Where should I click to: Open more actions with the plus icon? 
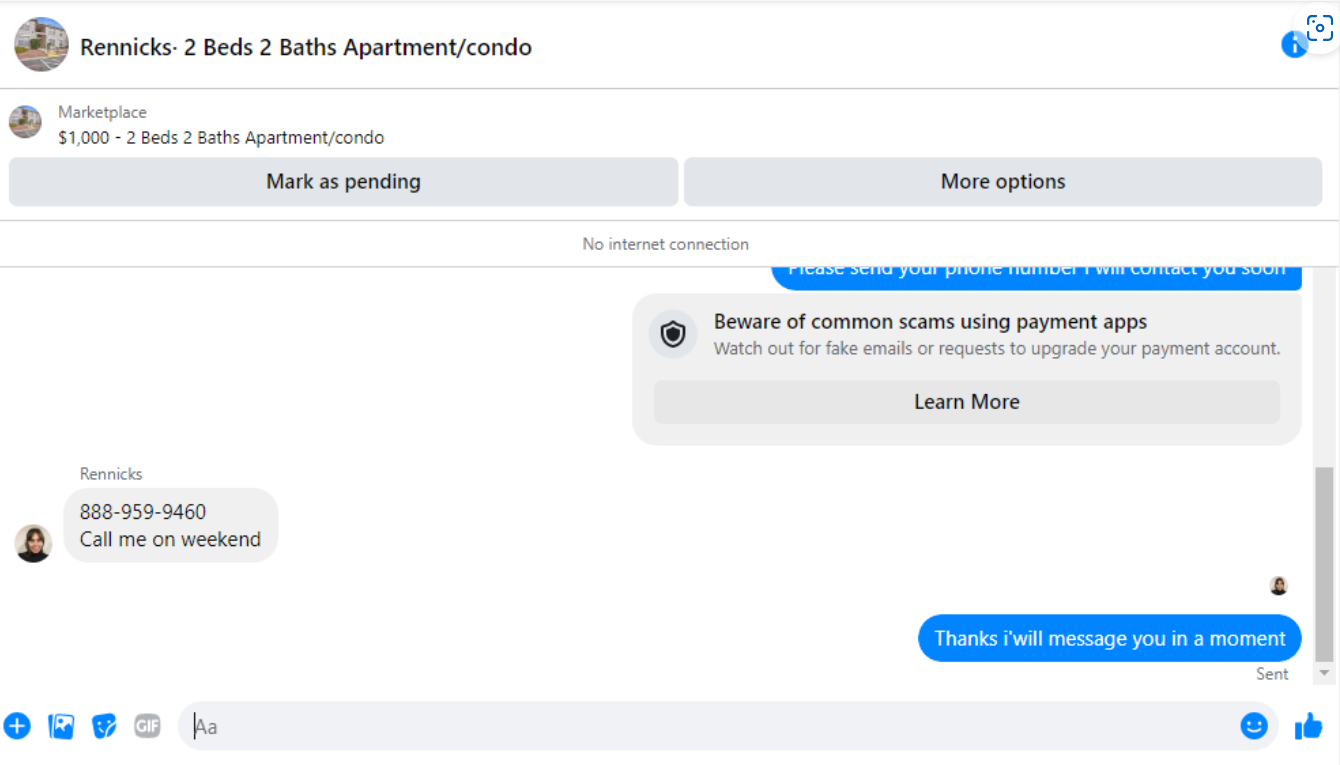click(17, 726)
